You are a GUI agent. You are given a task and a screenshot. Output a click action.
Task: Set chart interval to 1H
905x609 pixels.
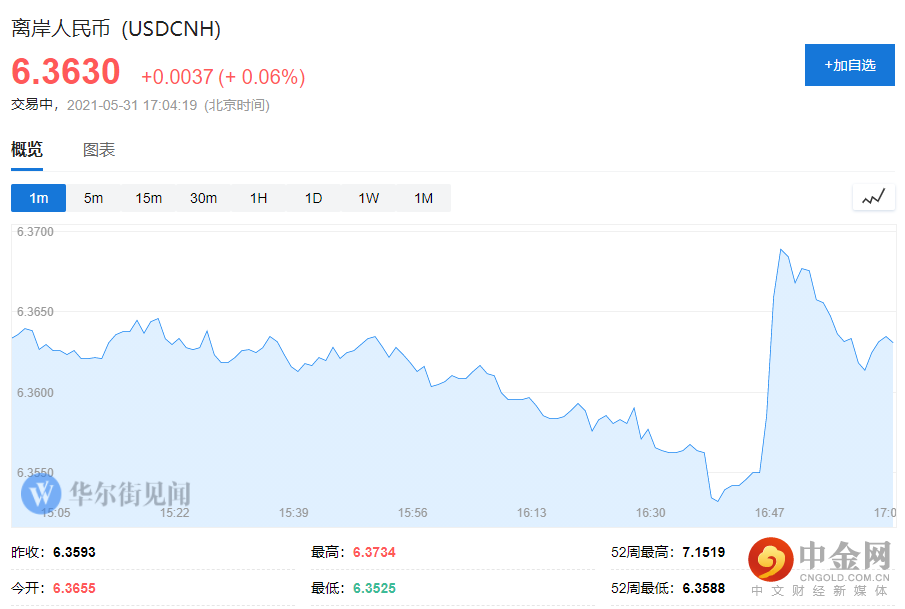tap(258, 198)
